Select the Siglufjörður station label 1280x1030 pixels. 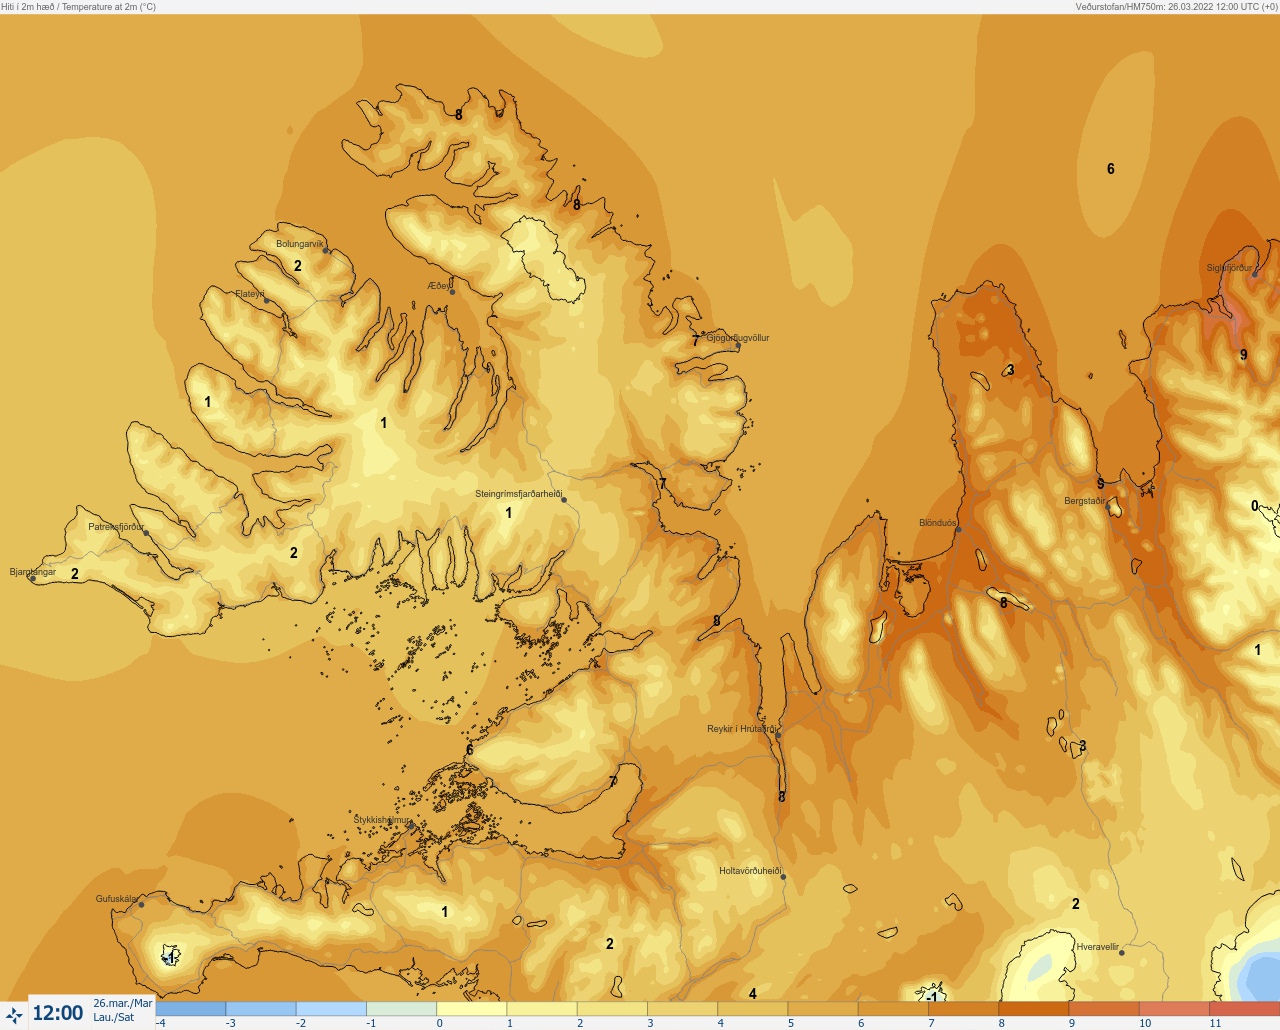tap(1229, 268)
